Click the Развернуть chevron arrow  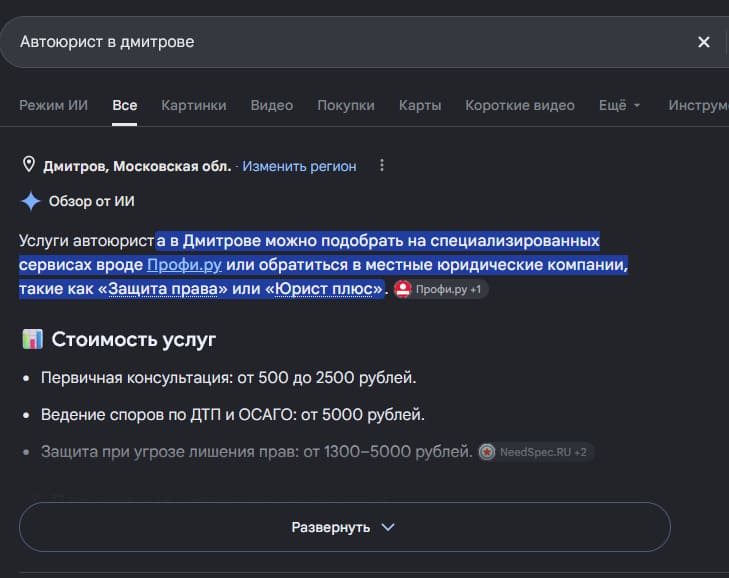388,527
